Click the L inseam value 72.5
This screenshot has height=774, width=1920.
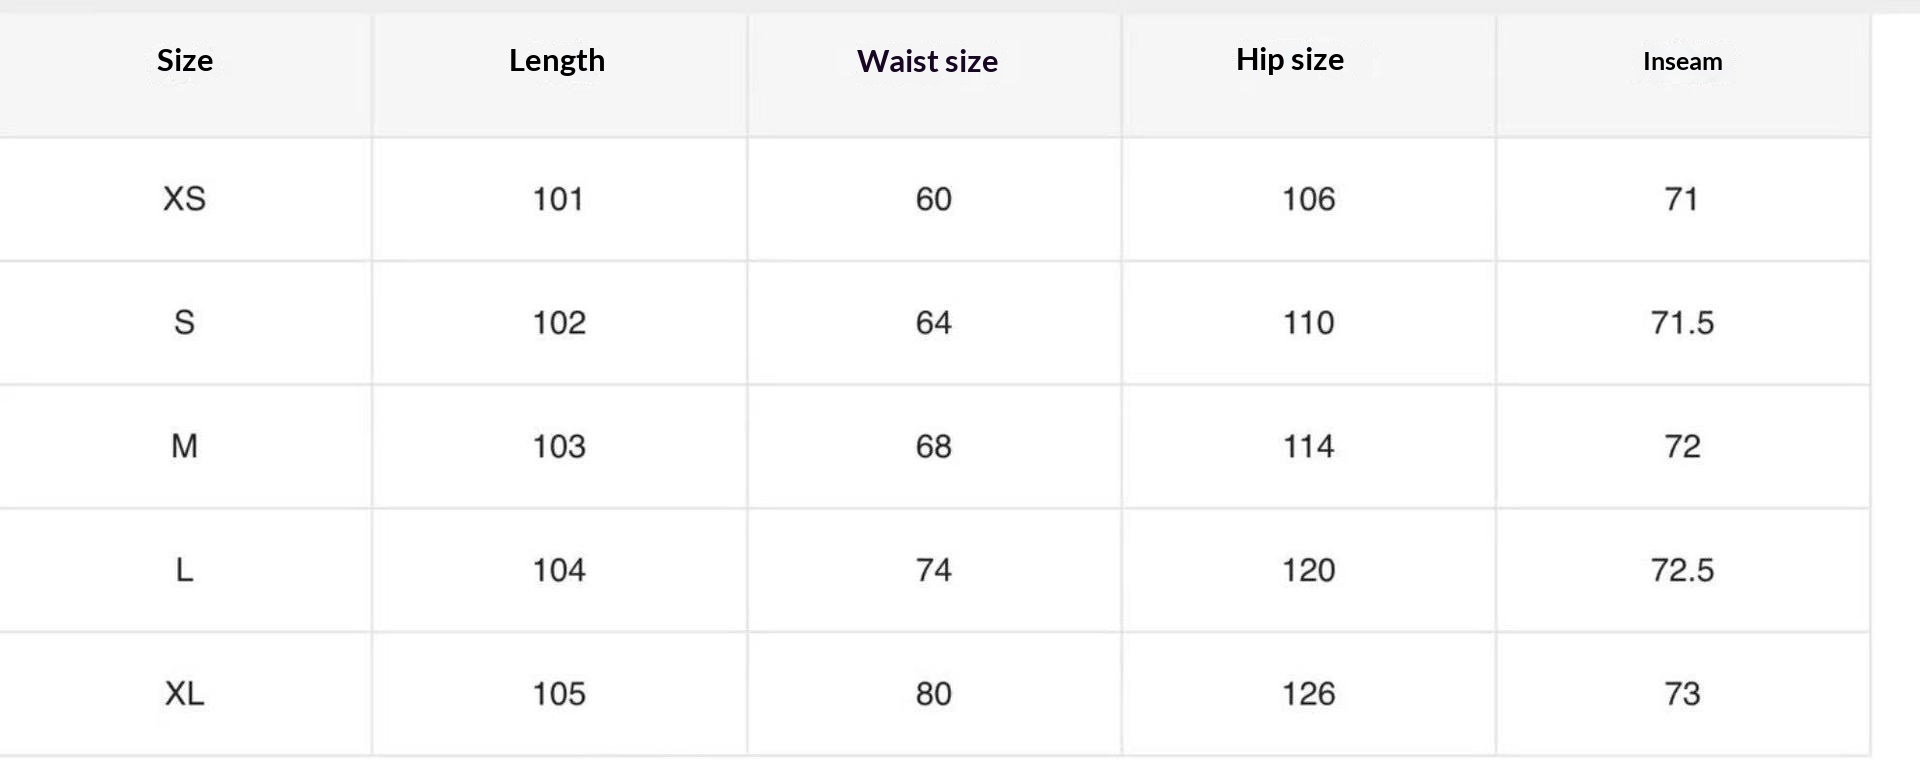(x=1682, y=570)
